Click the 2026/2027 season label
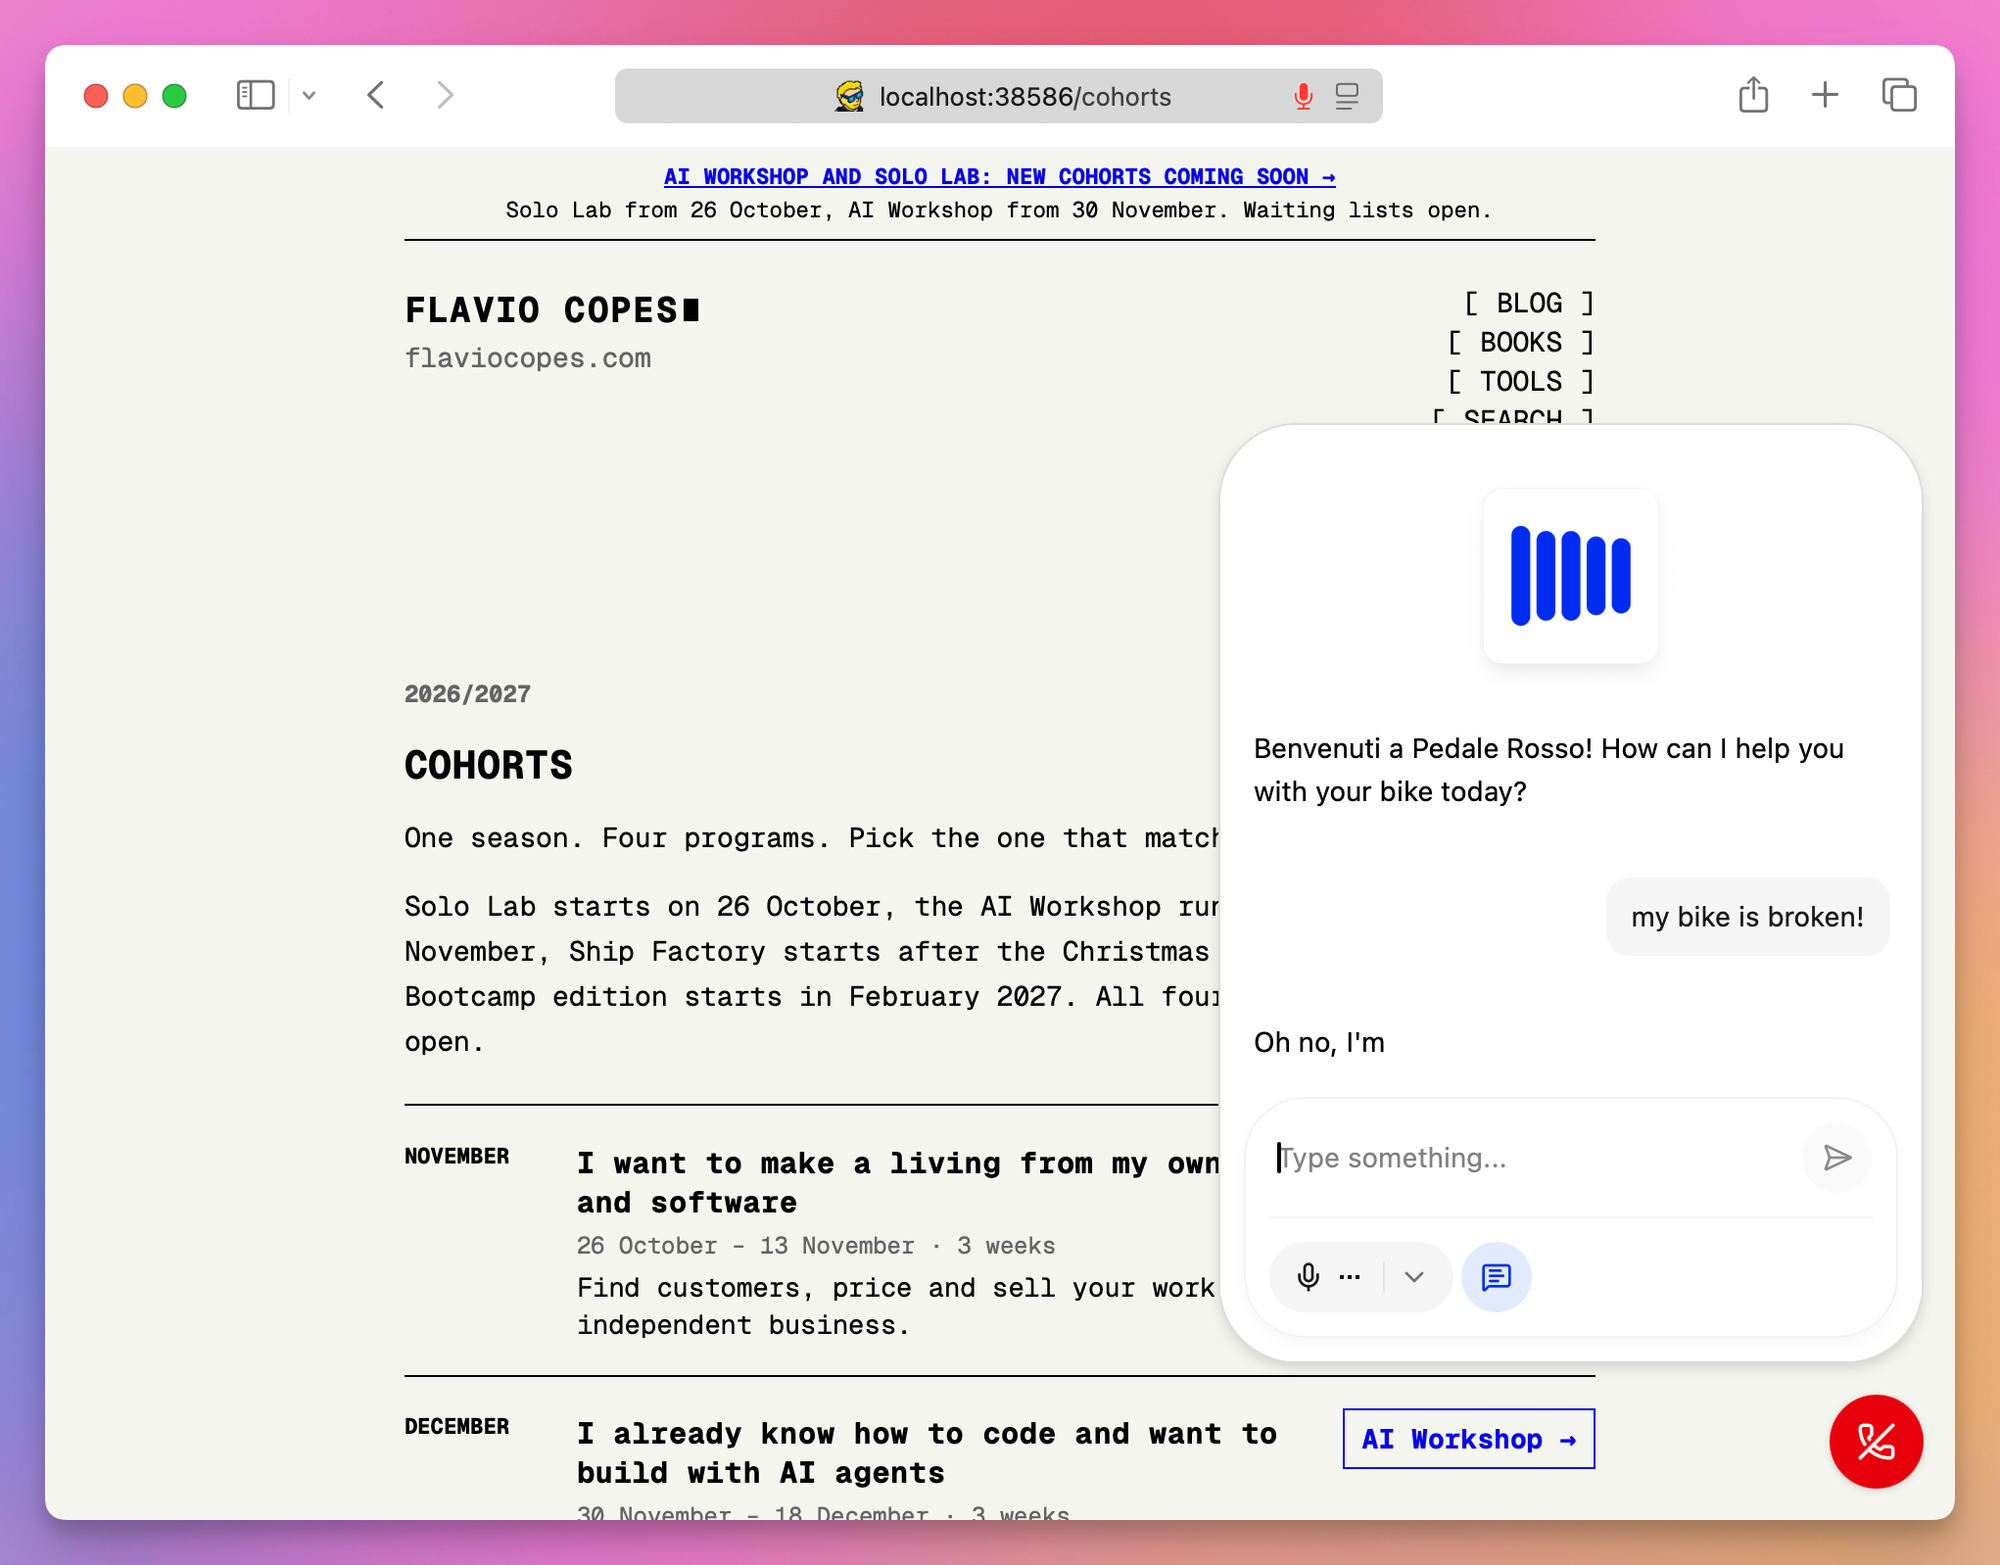This screenshot has width=2000, height=1565. point(467,694)
